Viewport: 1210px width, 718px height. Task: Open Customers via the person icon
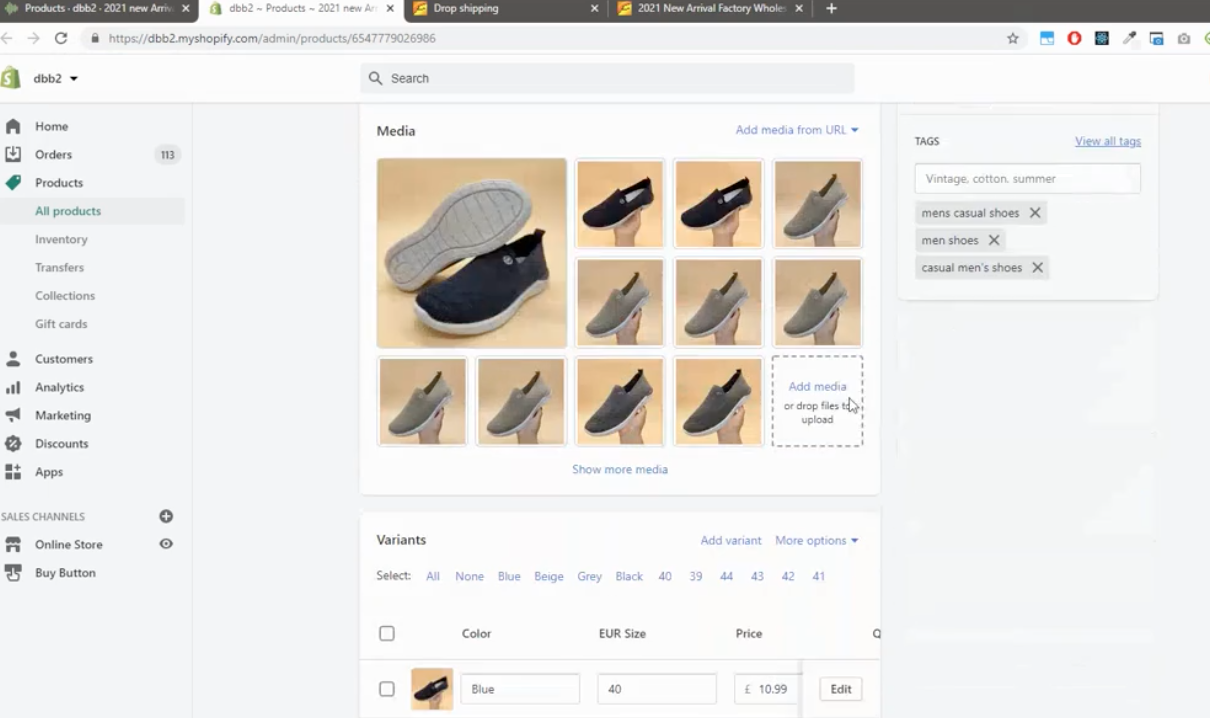pos(13,359)
